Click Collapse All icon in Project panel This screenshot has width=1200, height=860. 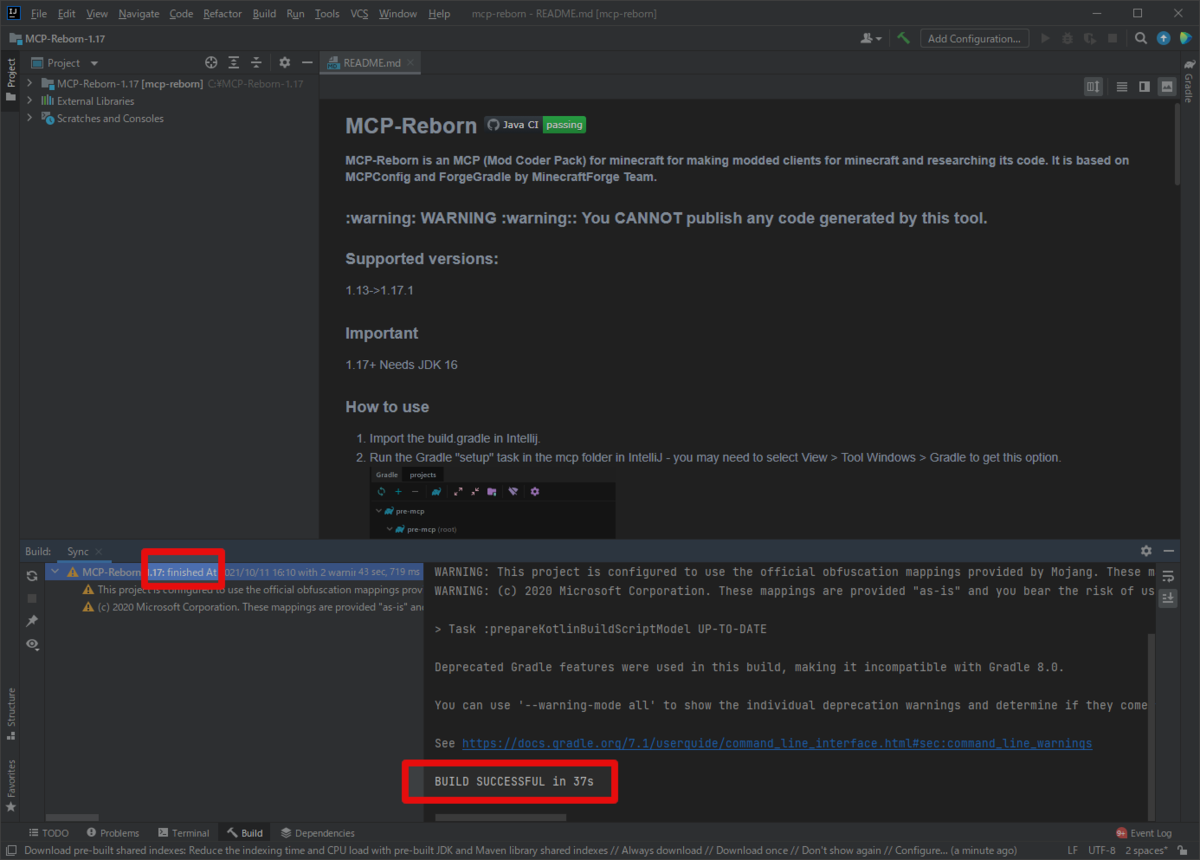point(256,62)
